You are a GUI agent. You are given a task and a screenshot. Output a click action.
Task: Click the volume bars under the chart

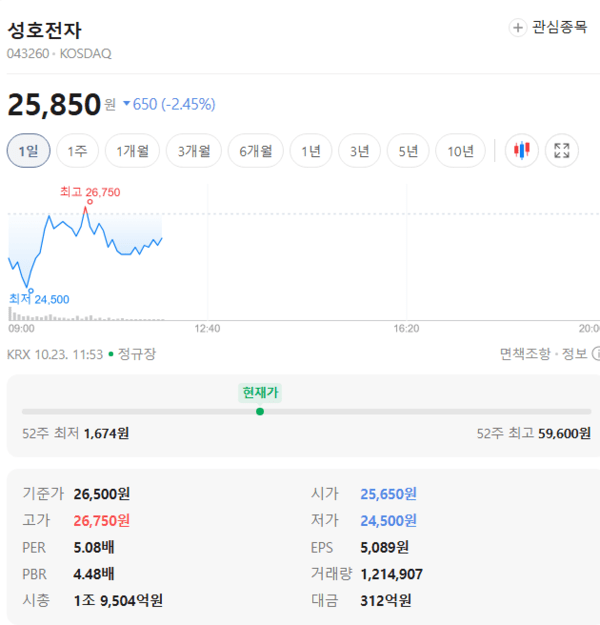click(86, 316)
